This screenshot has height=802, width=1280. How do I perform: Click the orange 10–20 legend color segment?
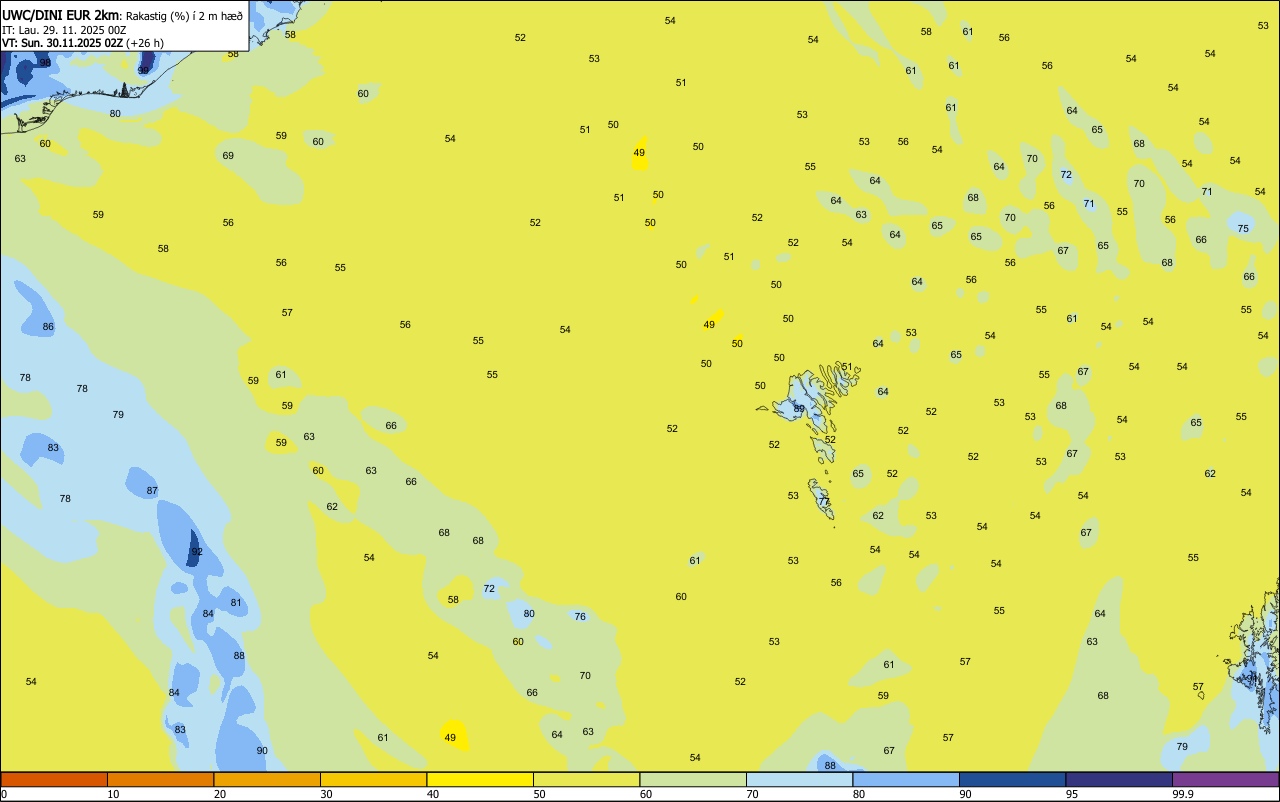160,779
